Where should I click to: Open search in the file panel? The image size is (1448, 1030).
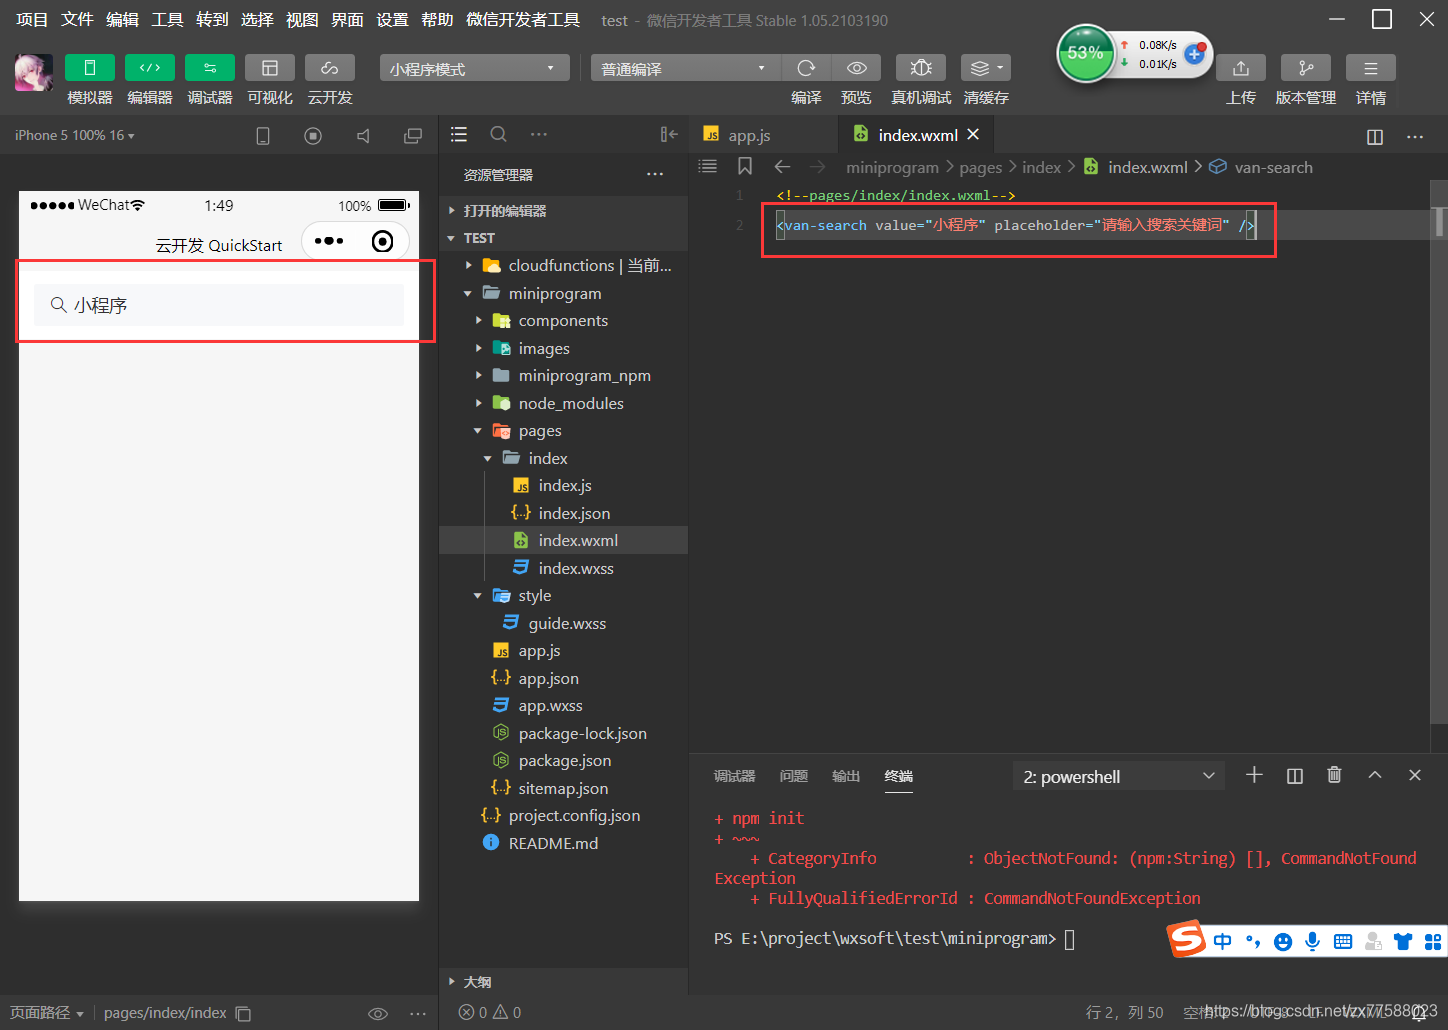point(498,134)
